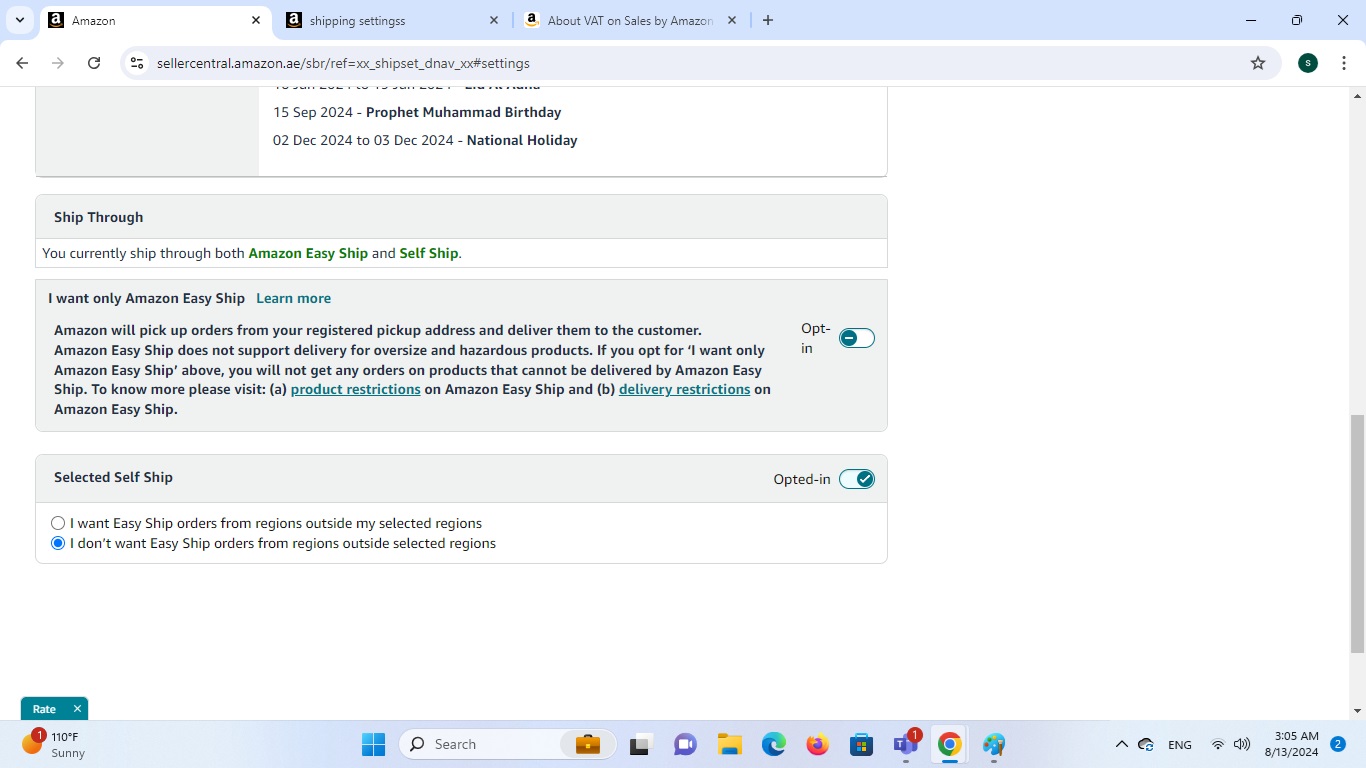Open the Windows Start menu
1366x768 pixels.
tap(373, 744)
